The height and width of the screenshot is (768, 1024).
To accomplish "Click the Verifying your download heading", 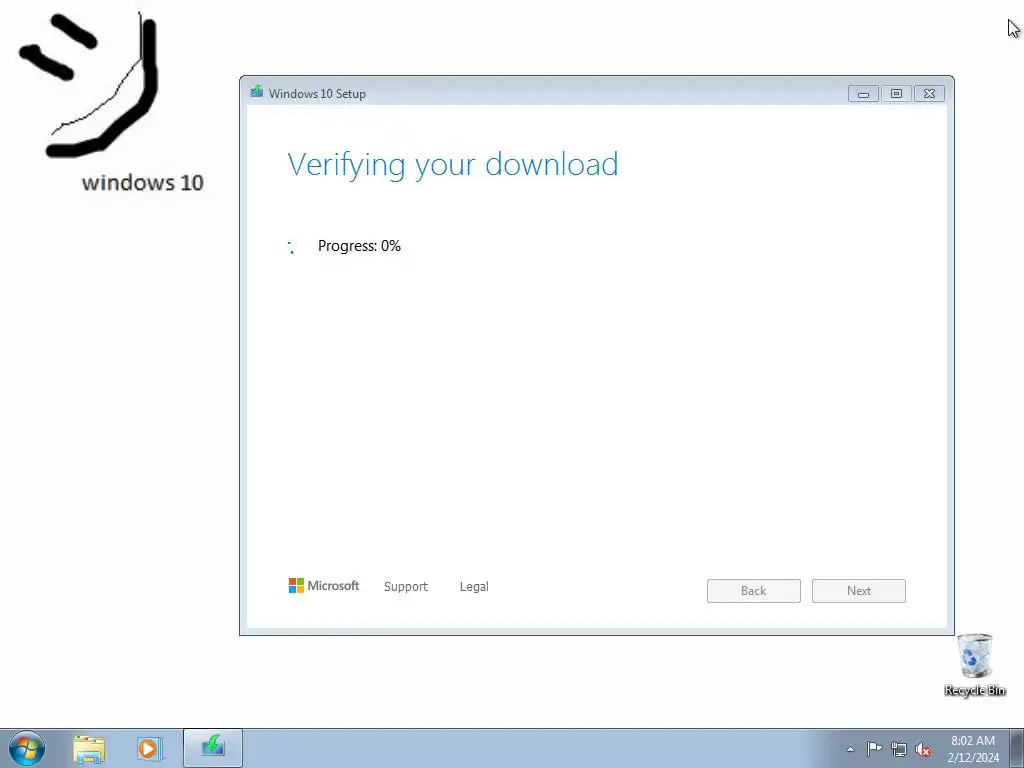I will [453, 165].
